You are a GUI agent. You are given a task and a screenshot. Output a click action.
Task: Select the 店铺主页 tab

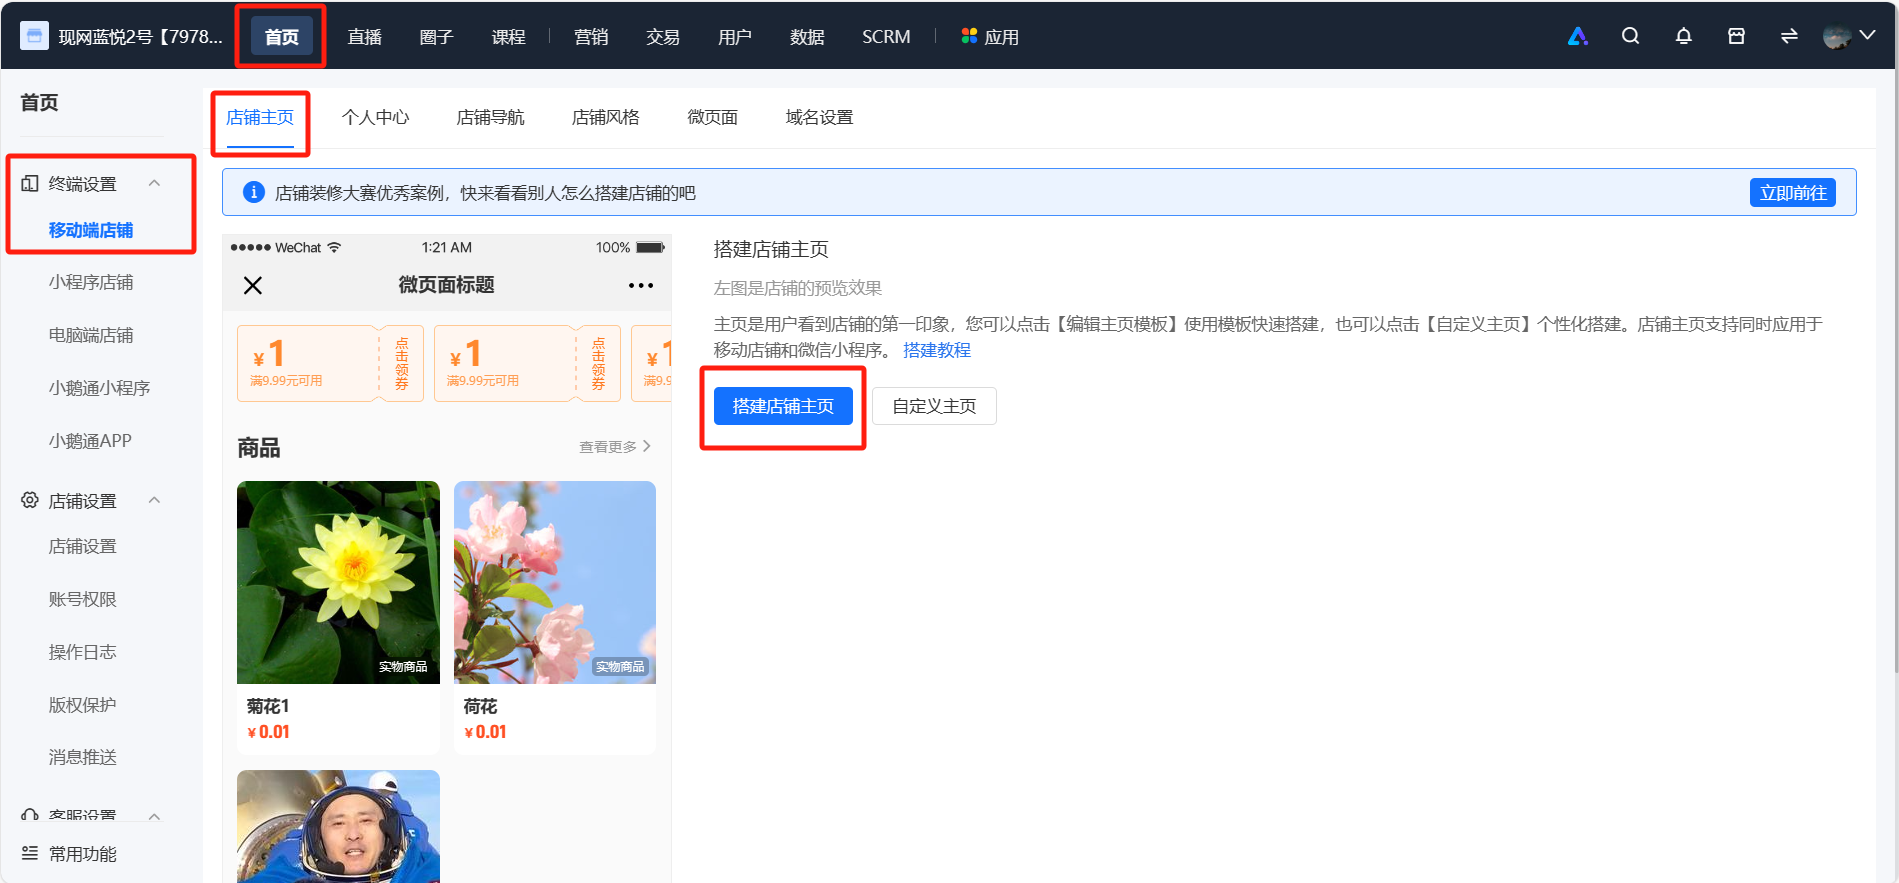(x=260, y=118)
